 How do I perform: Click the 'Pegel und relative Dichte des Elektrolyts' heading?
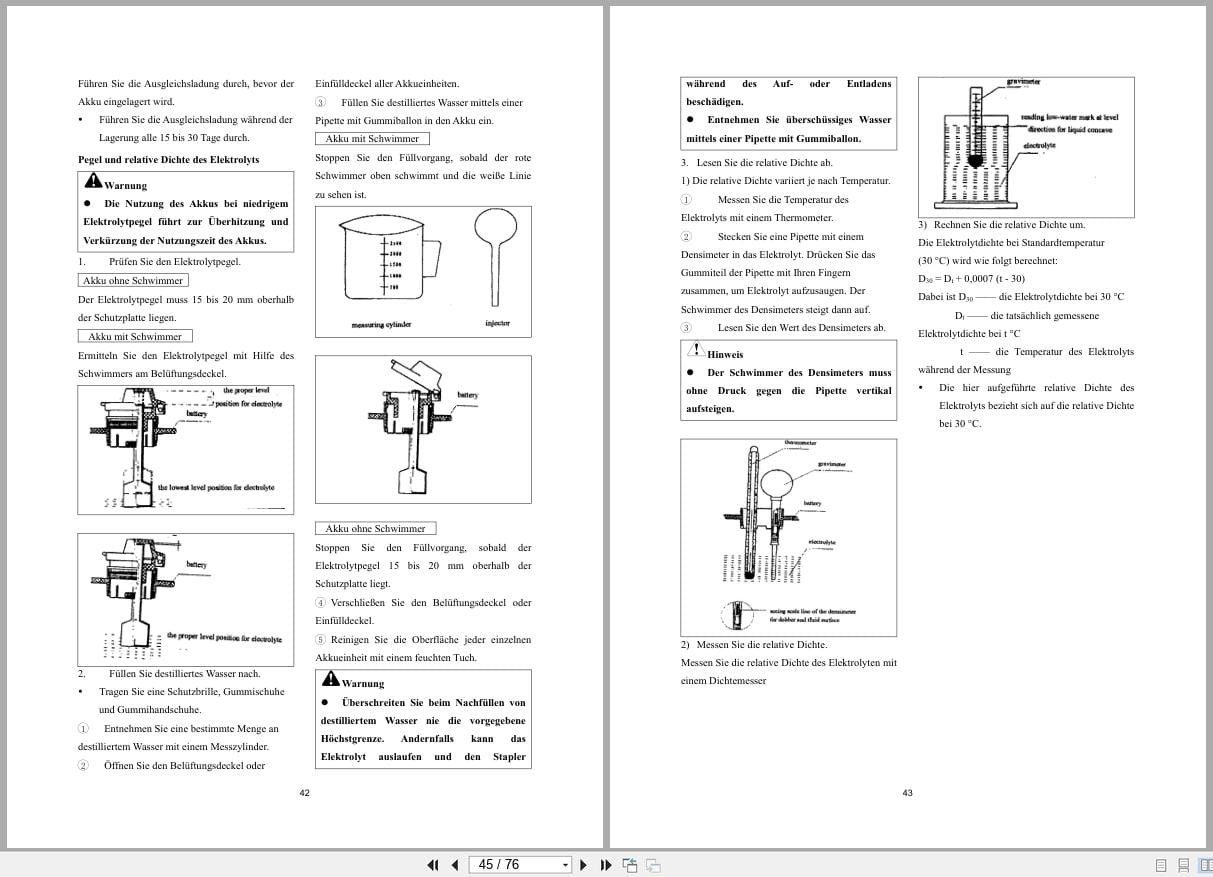pos(168,159)
